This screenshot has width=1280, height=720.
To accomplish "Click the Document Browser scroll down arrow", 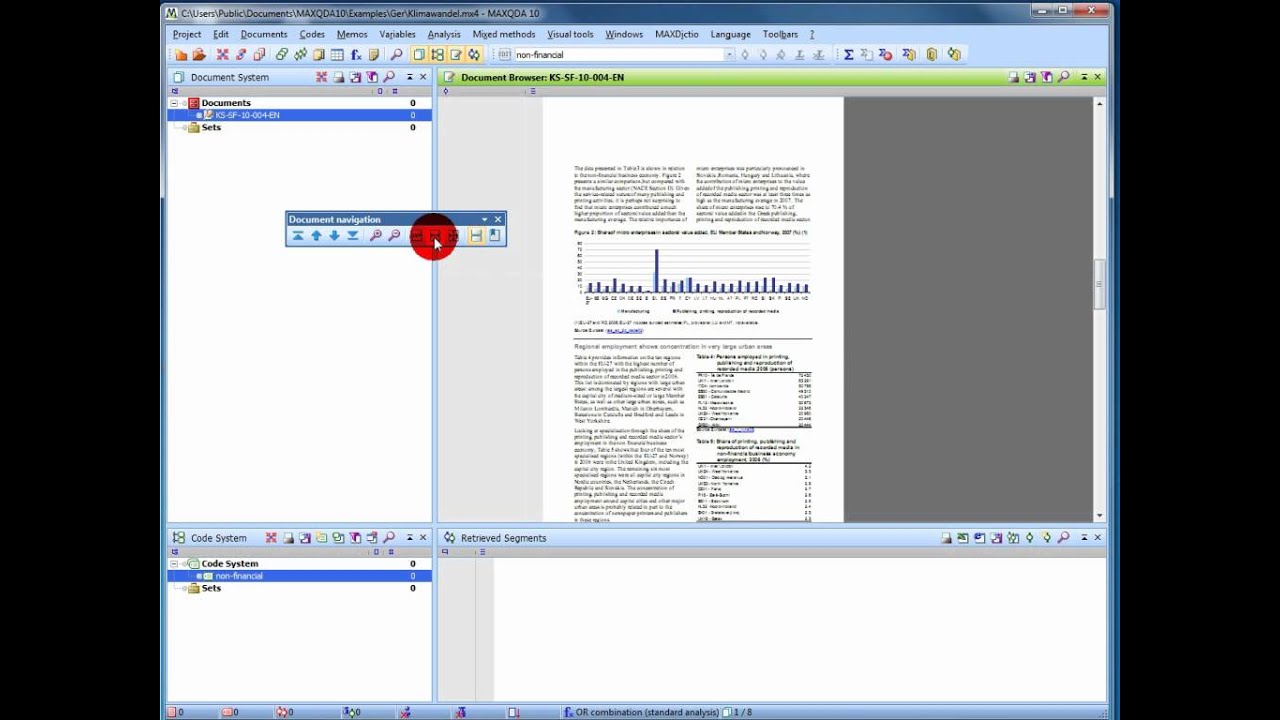I will point(1099,516).
